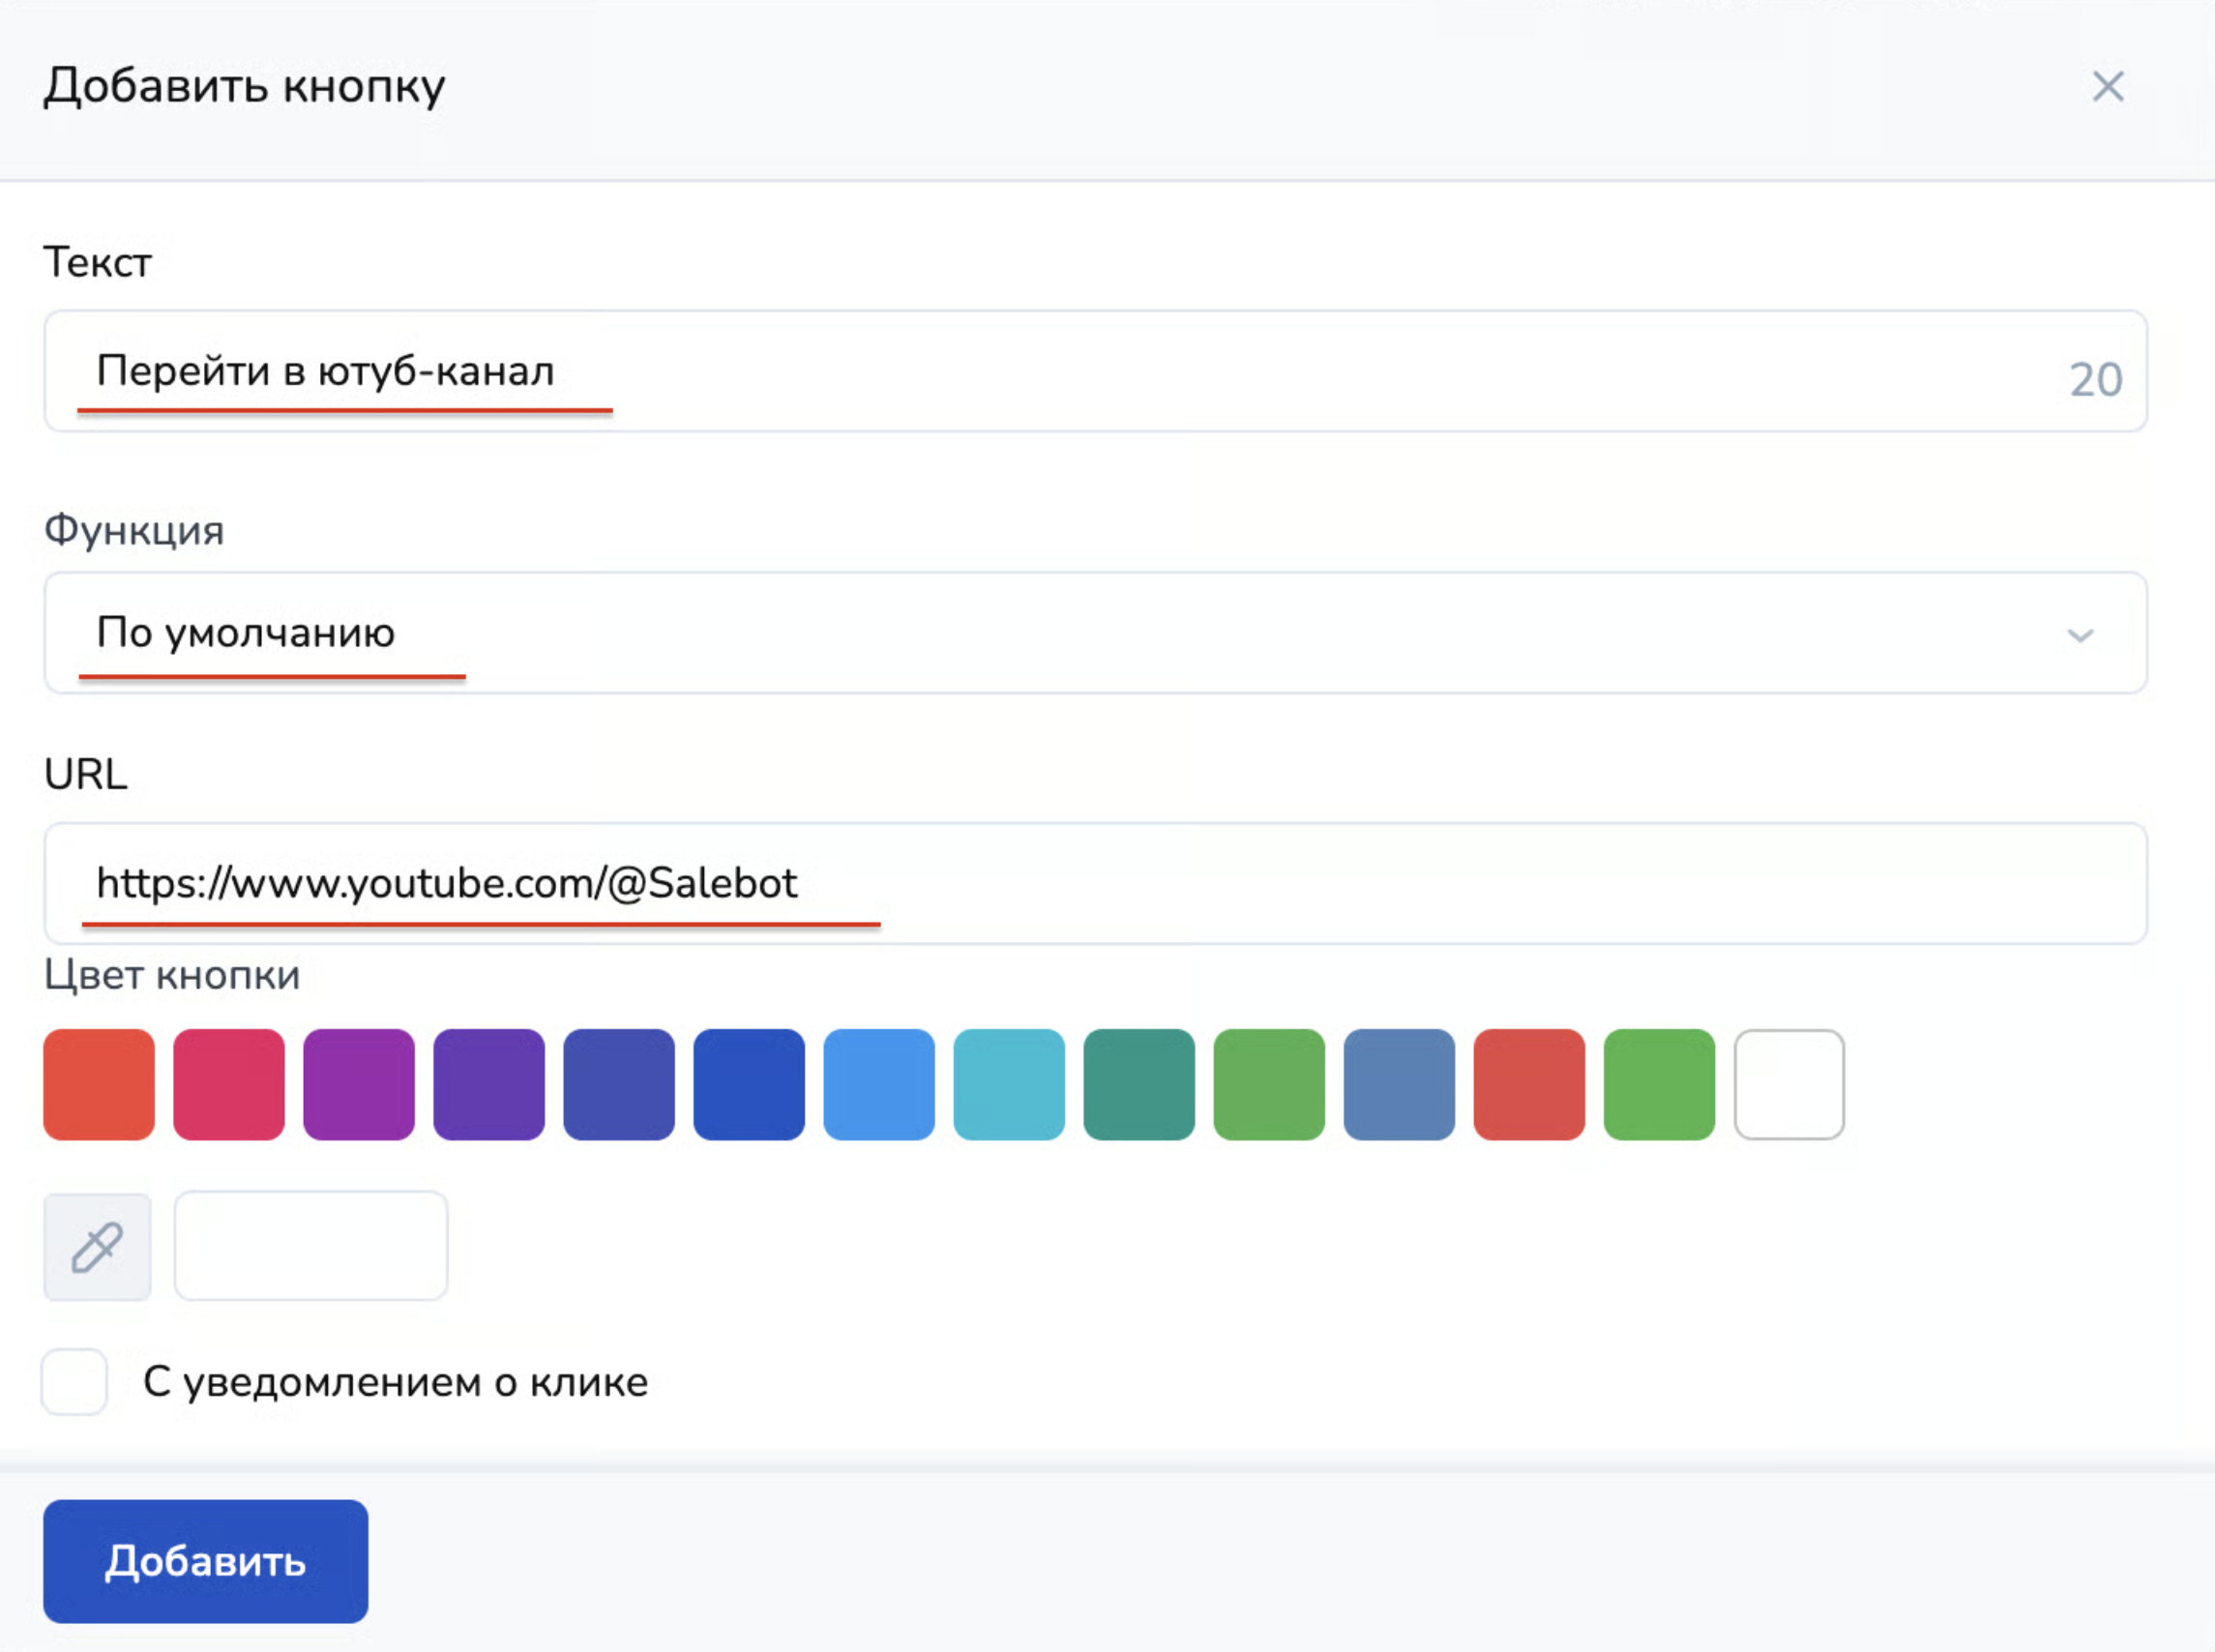This screenshot has height=1652, width=2215.
Task: Open the Функция dropdown
Action: (x=1094, y=633)
